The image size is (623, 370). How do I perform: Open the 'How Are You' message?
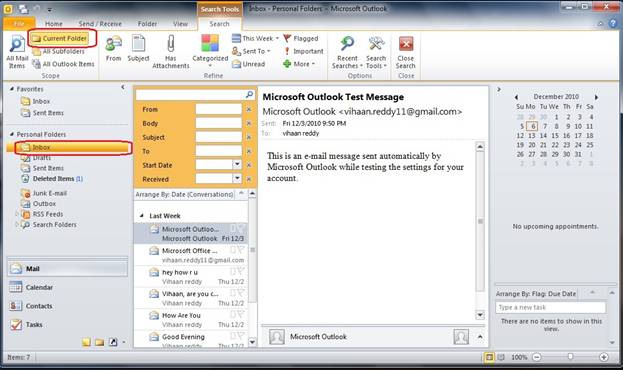(x=190, y=320)
